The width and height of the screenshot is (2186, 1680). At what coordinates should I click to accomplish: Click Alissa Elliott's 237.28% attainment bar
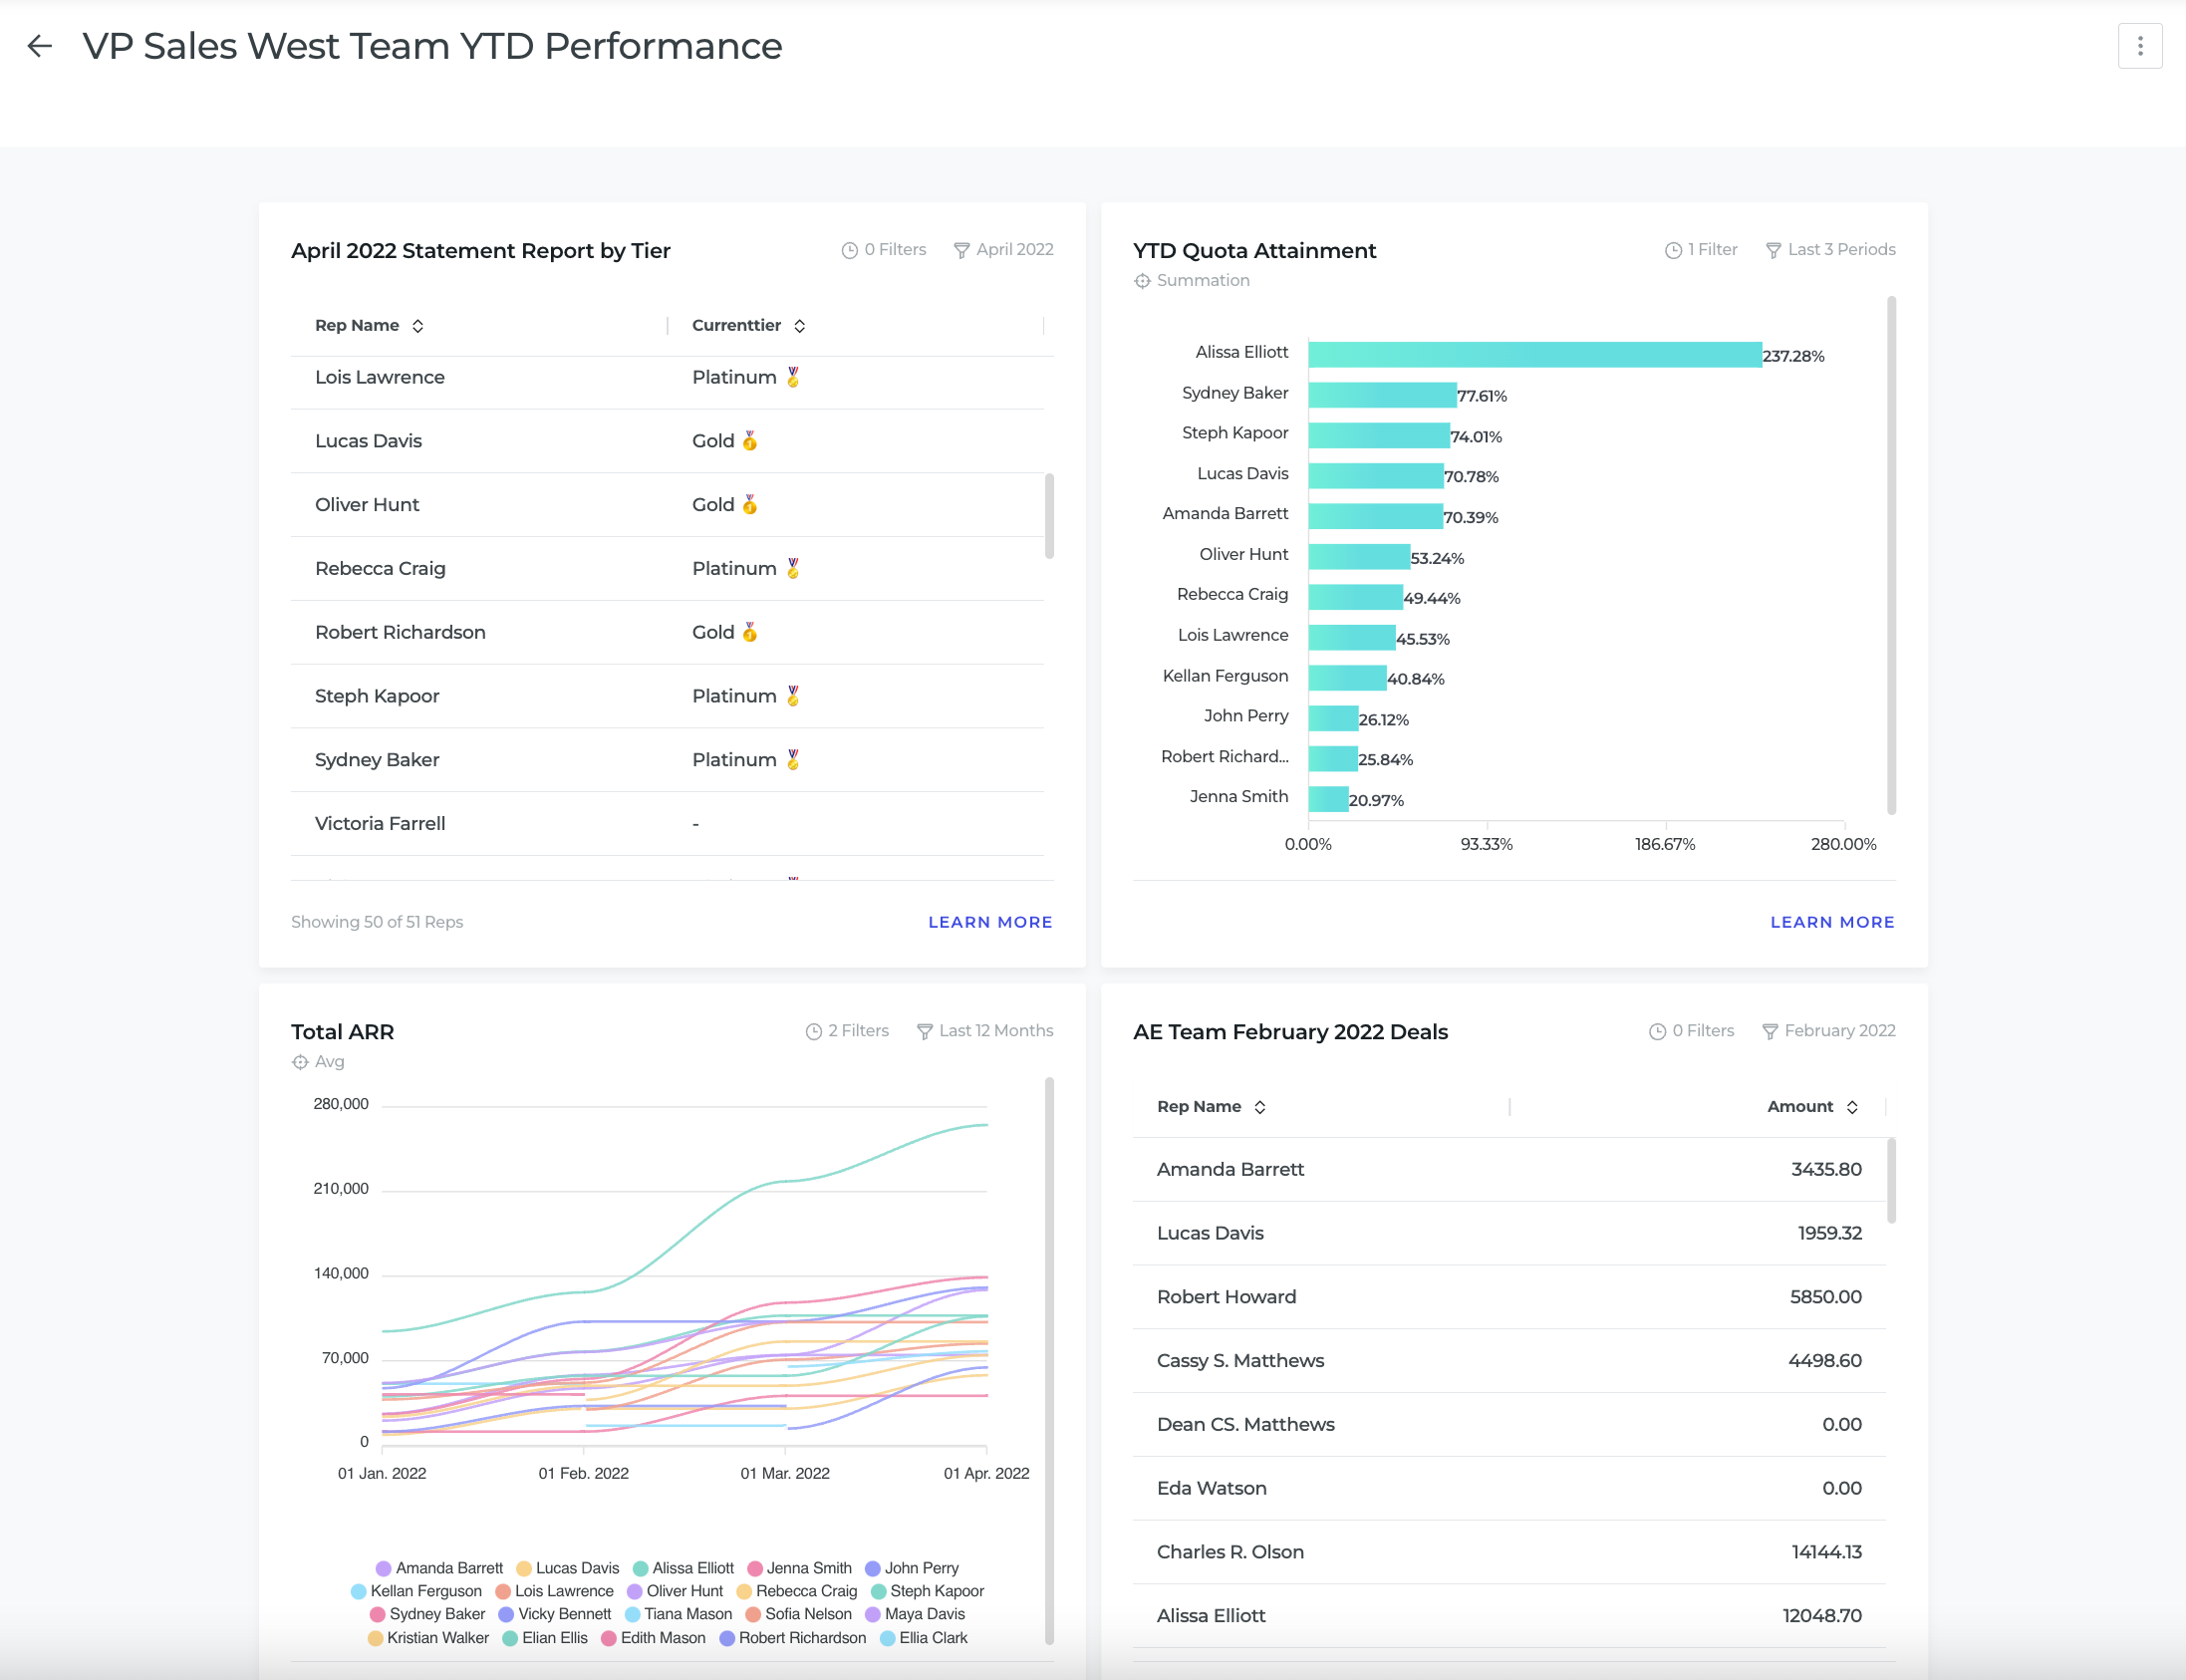tap(1534, 355)
